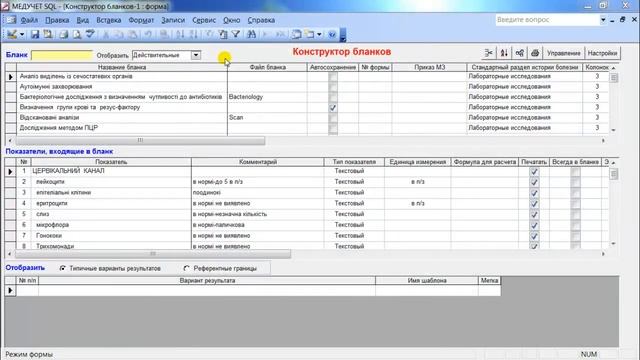The height and width of the screenshot is (360, 640).
Task: Click the horizontal scrollbar of blanks list
Action: pos(140,140)
